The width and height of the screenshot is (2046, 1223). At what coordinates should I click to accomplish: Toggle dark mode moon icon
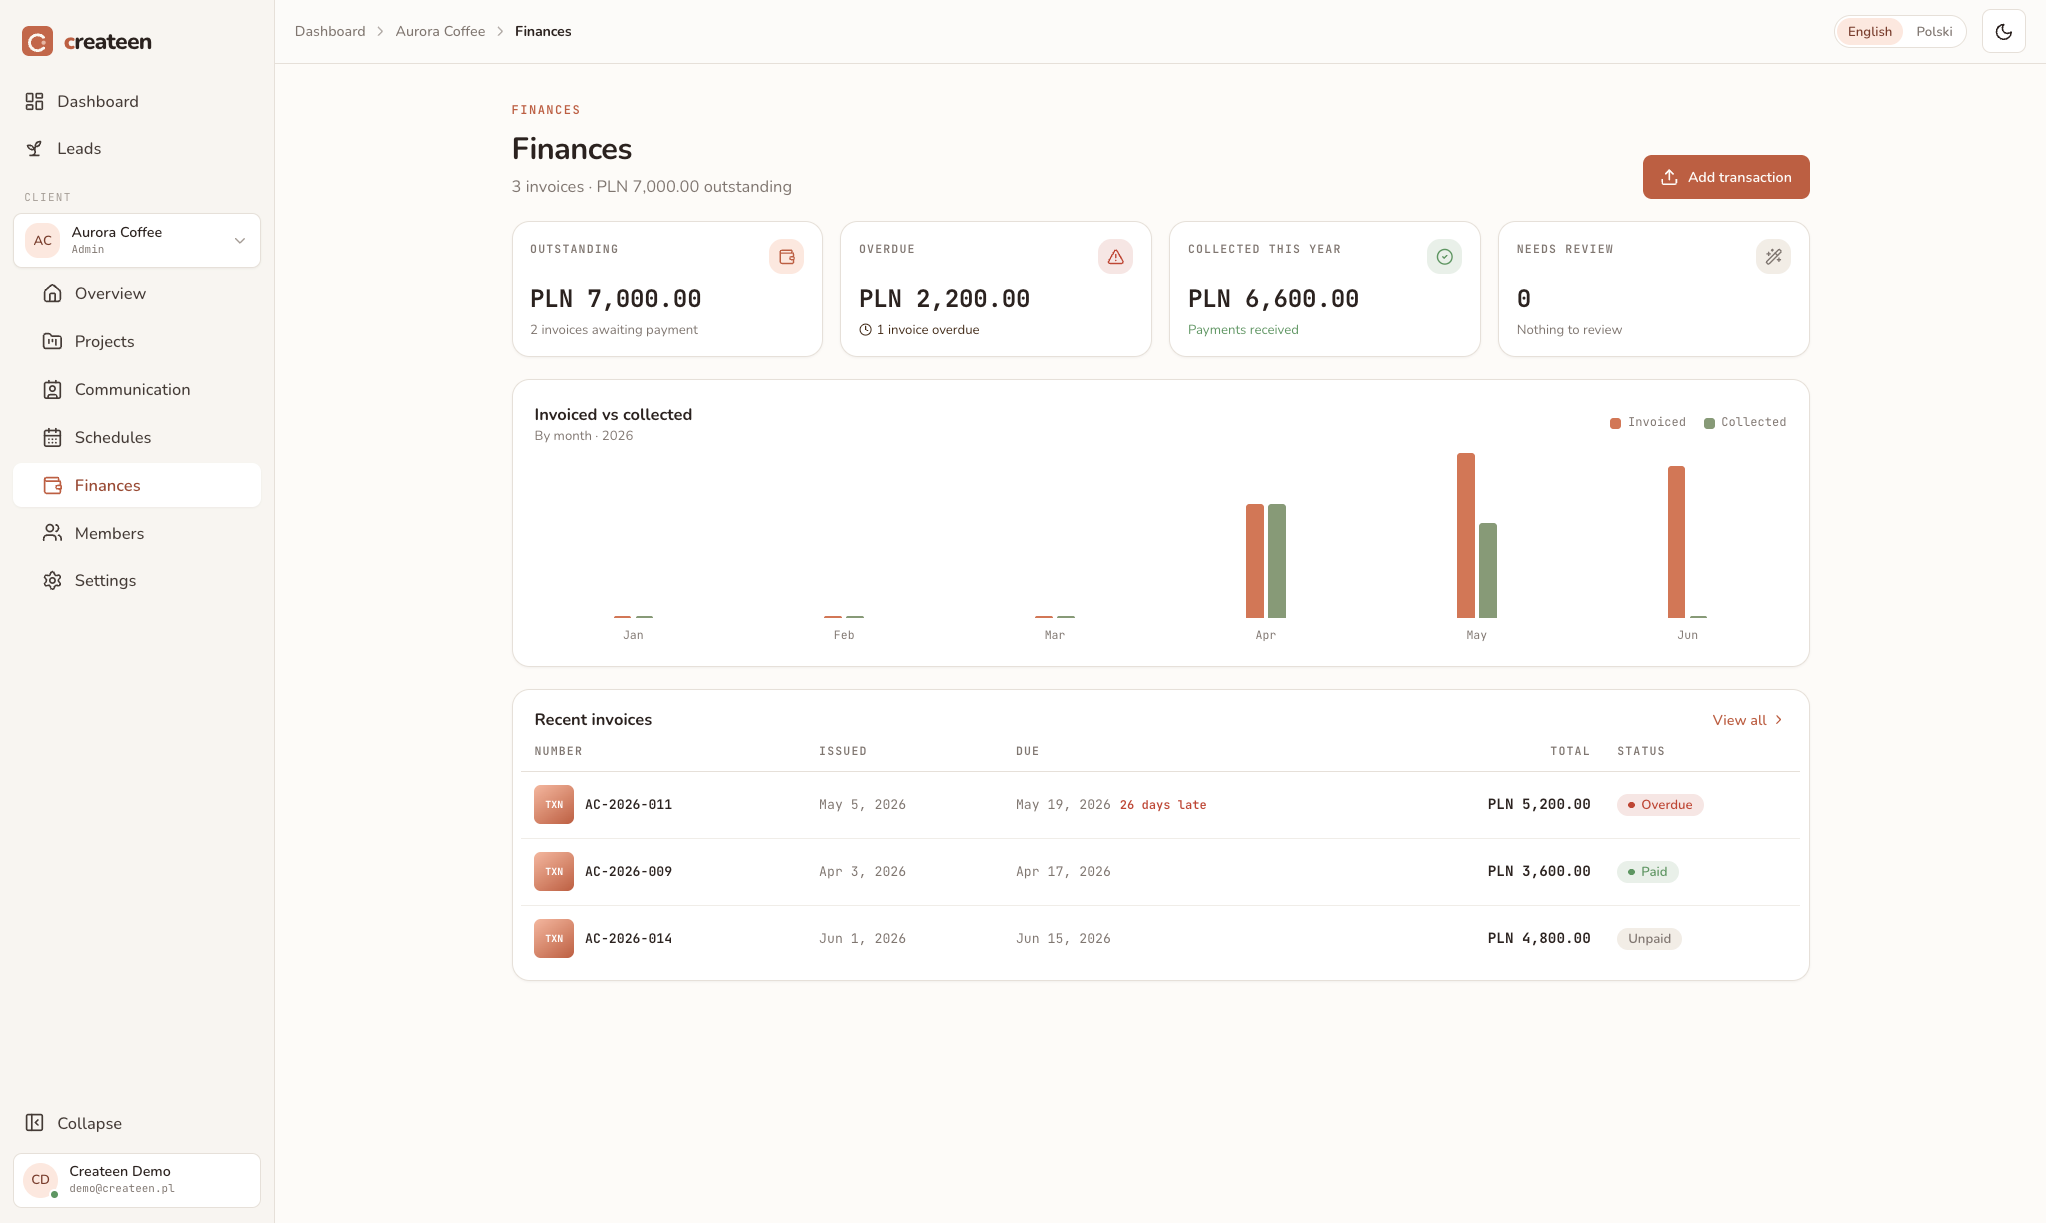click(x=2003, y=31)
